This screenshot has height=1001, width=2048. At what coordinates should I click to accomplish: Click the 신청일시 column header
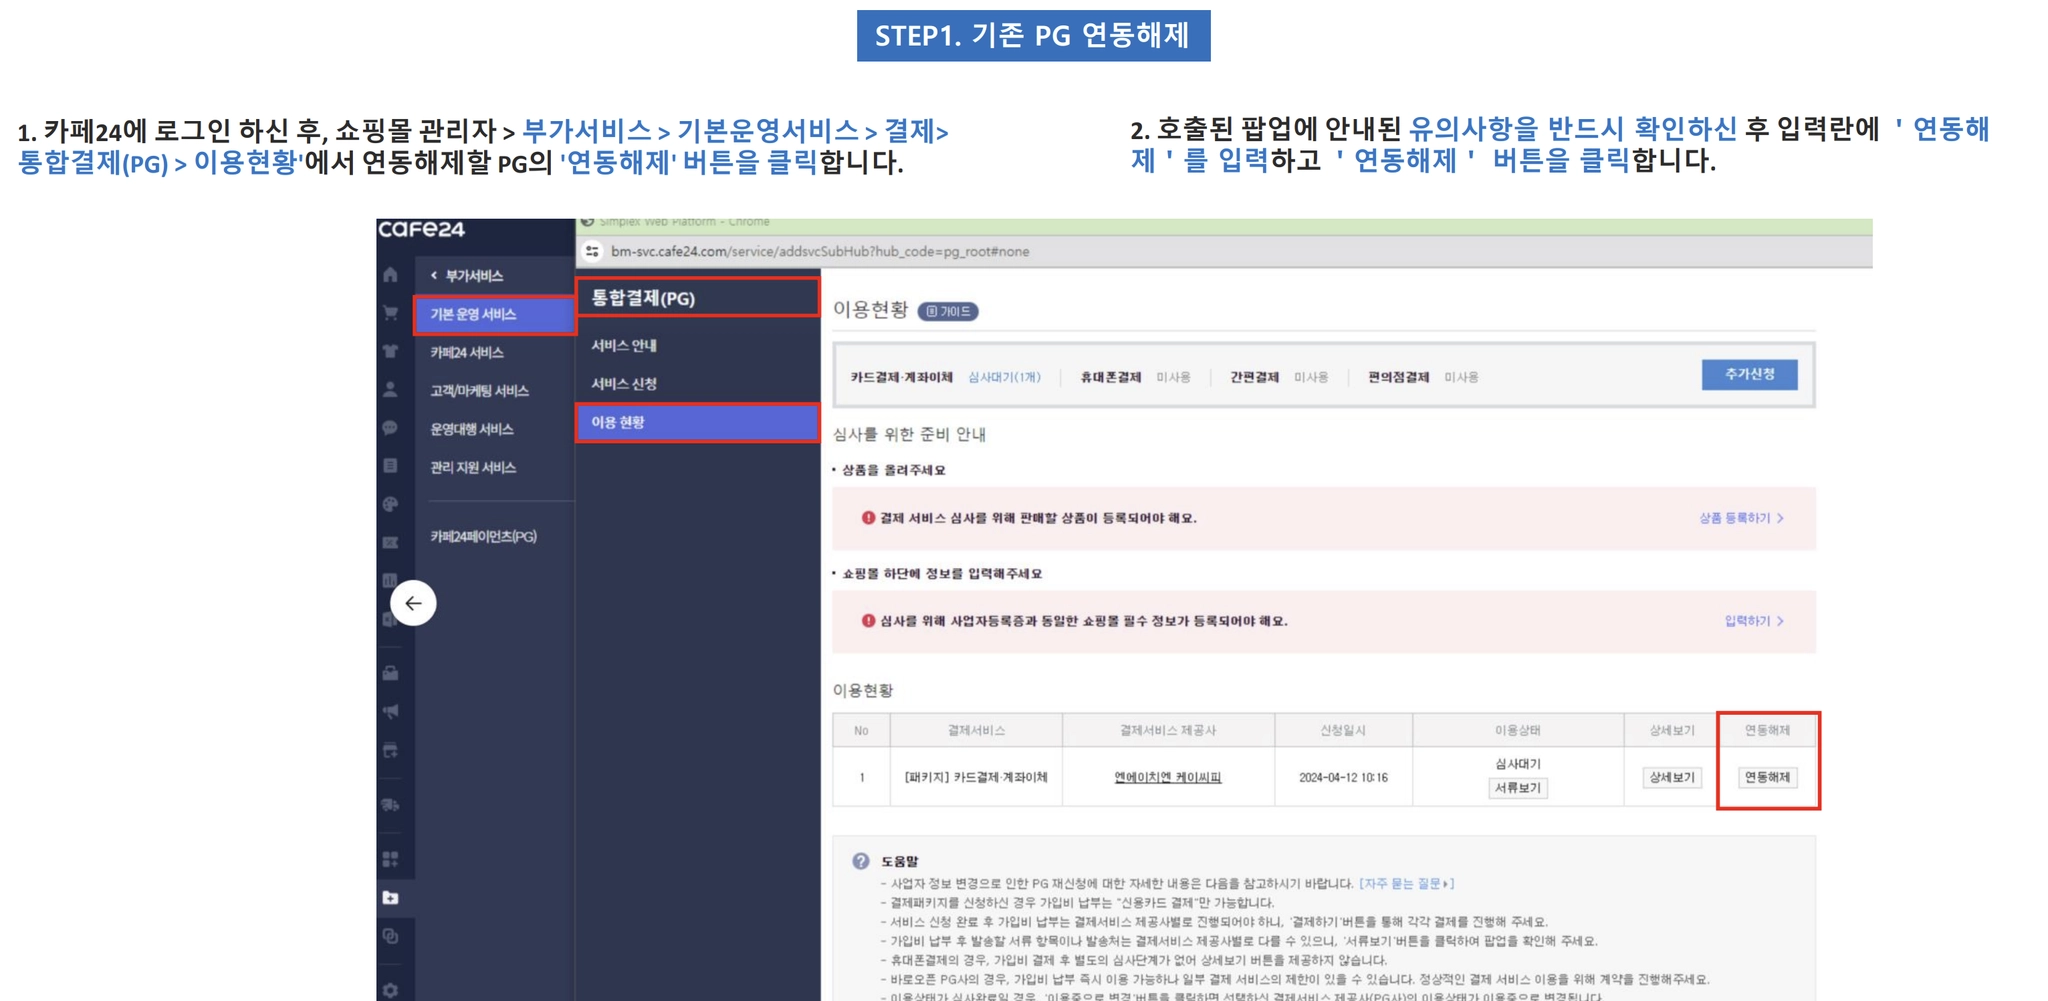[1343, 730]
